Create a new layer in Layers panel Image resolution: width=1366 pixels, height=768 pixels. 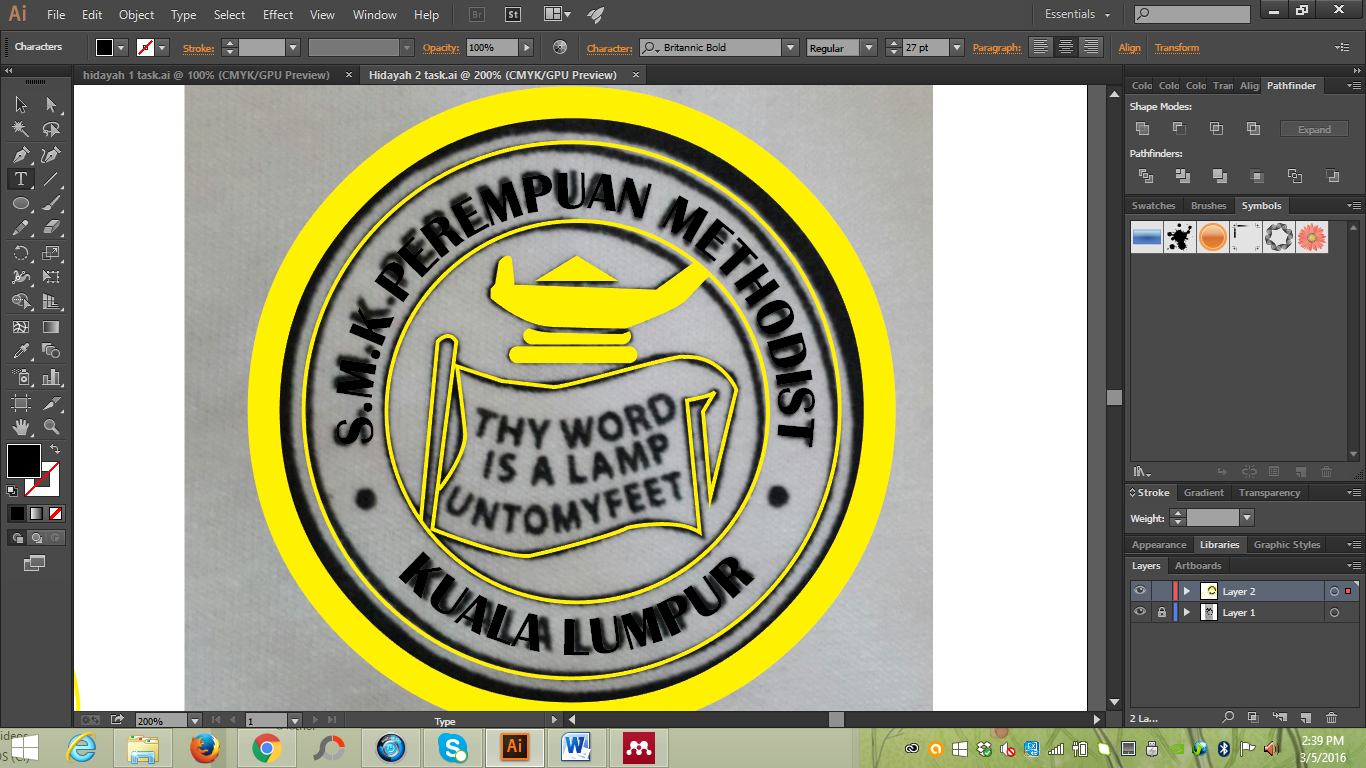1306,718
